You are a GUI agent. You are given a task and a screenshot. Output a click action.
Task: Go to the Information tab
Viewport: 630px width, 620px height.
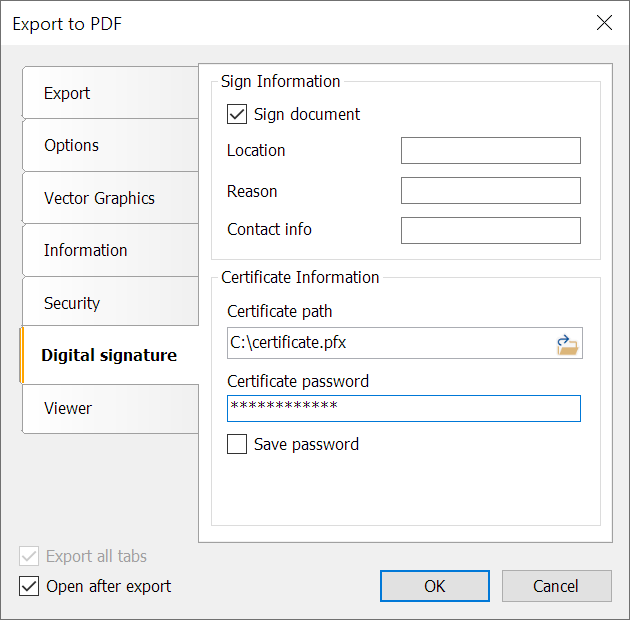(x=110, y=250)
